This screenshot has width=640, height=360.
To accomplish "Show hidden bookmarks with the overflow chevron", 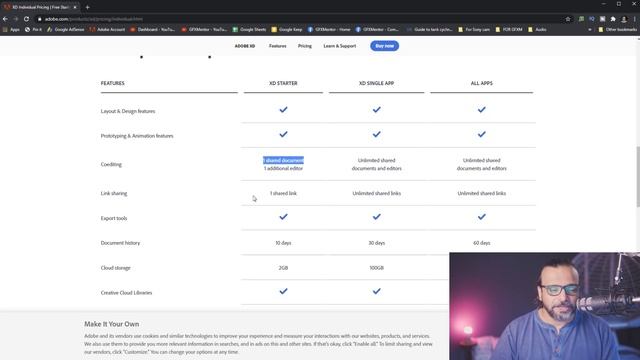I will coord(589,29).
